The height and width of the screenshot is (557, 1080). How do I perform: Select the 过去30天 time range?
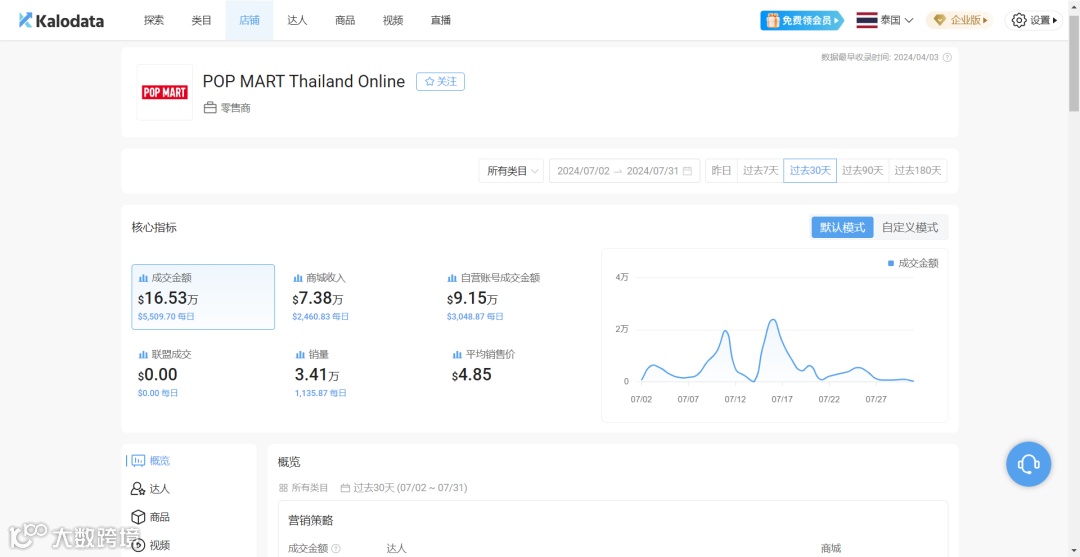pos(810,171)
